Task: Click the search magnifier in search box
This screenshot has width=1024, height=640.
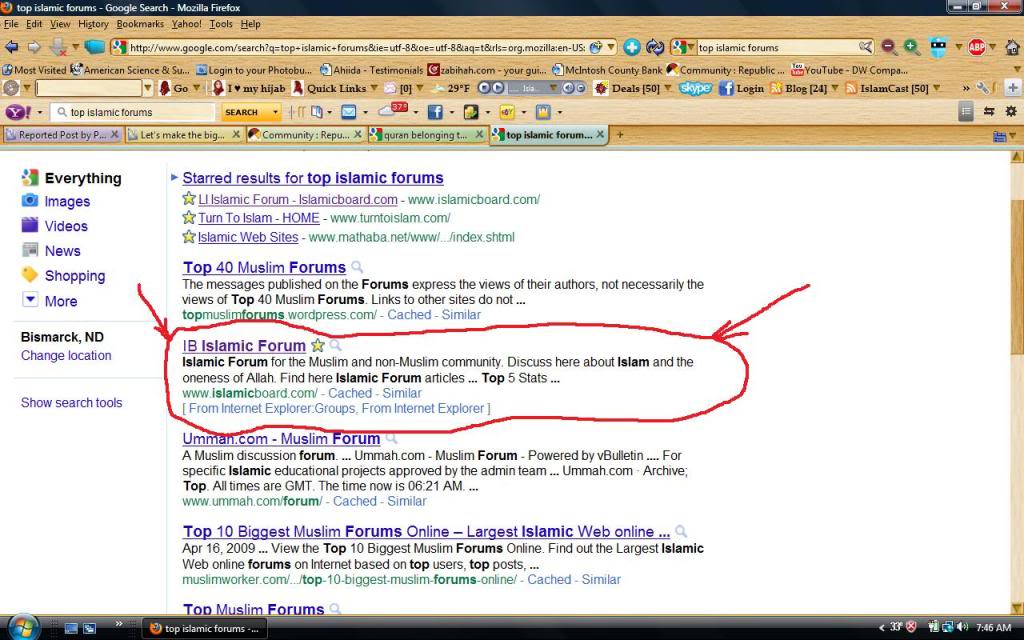Action: [866, 47]
